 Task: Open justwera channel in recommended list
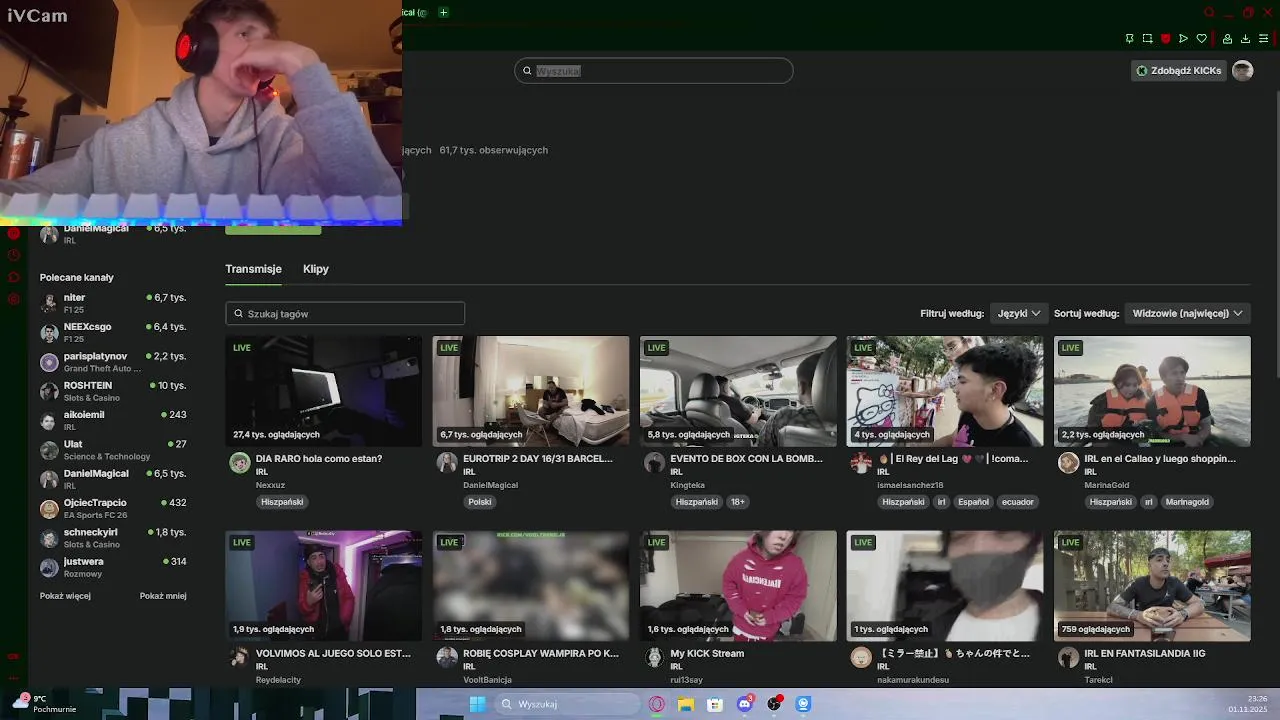(113, 567)
